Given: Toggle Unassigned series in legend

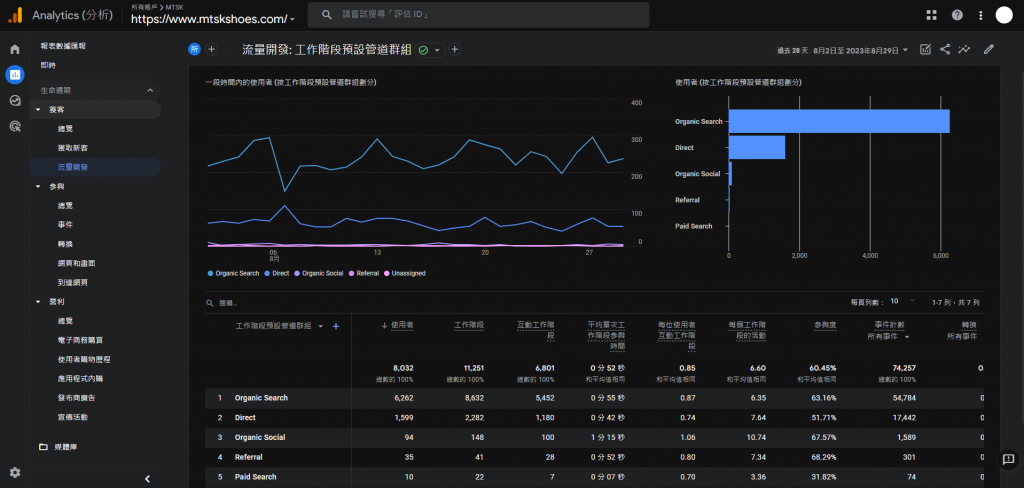Looking at the screenshot, I should click(x=405, y=273).
